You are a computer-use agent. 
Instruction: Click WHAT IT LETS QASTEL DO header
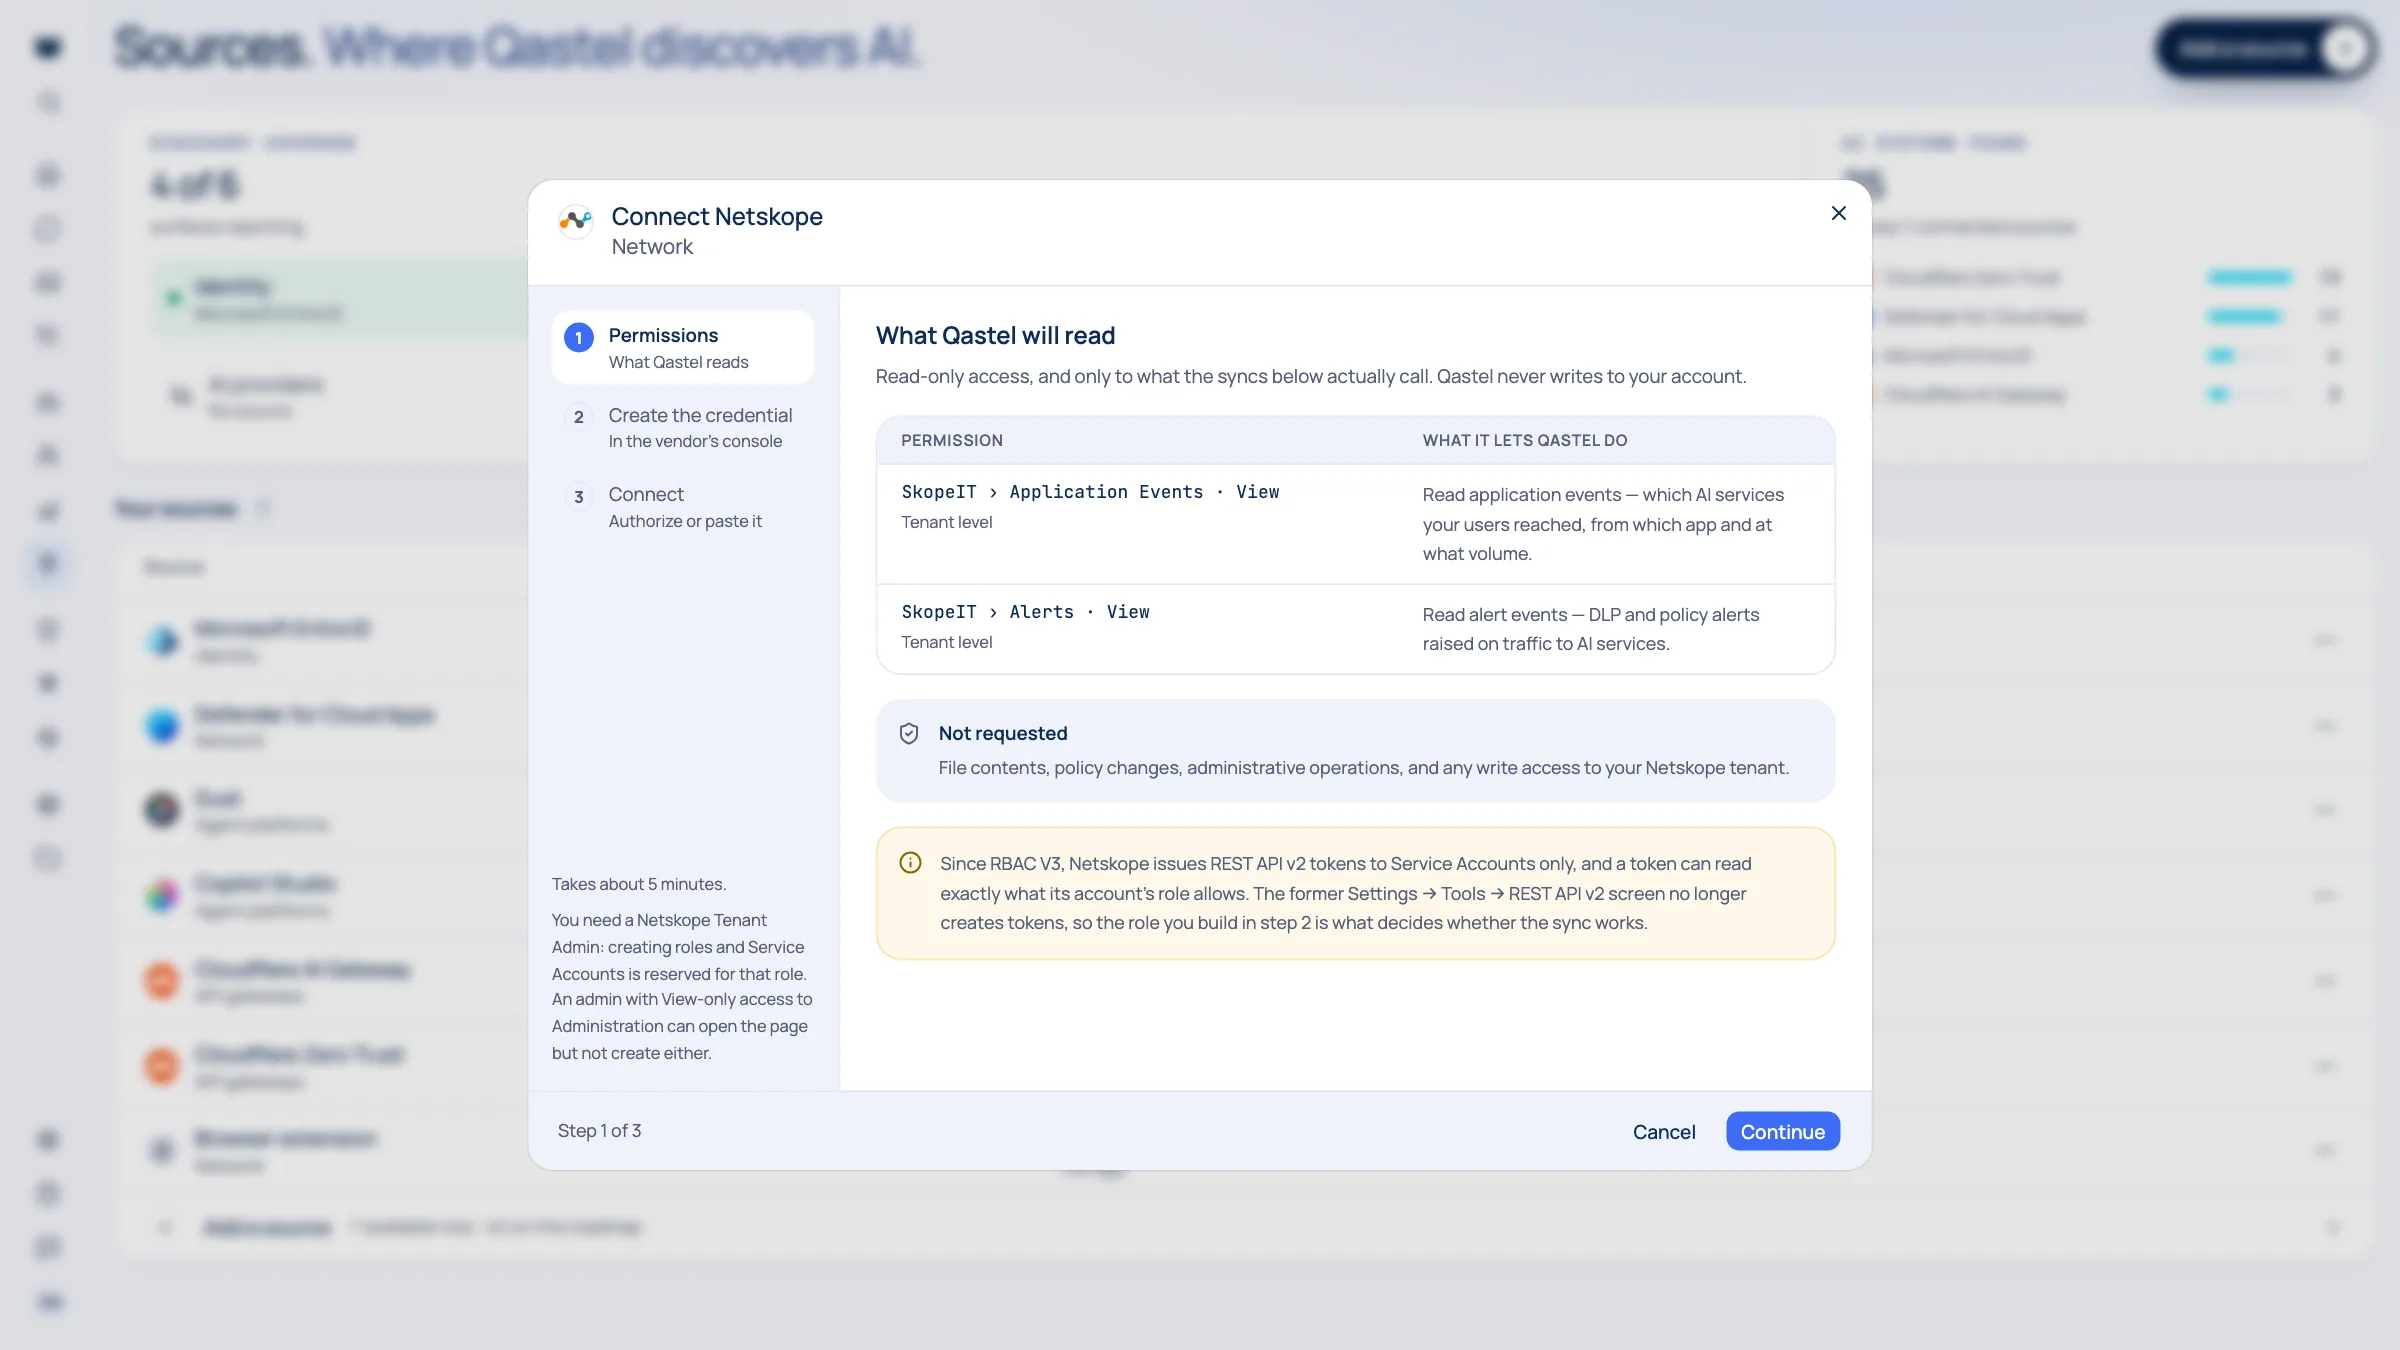tap(1525, 440)
